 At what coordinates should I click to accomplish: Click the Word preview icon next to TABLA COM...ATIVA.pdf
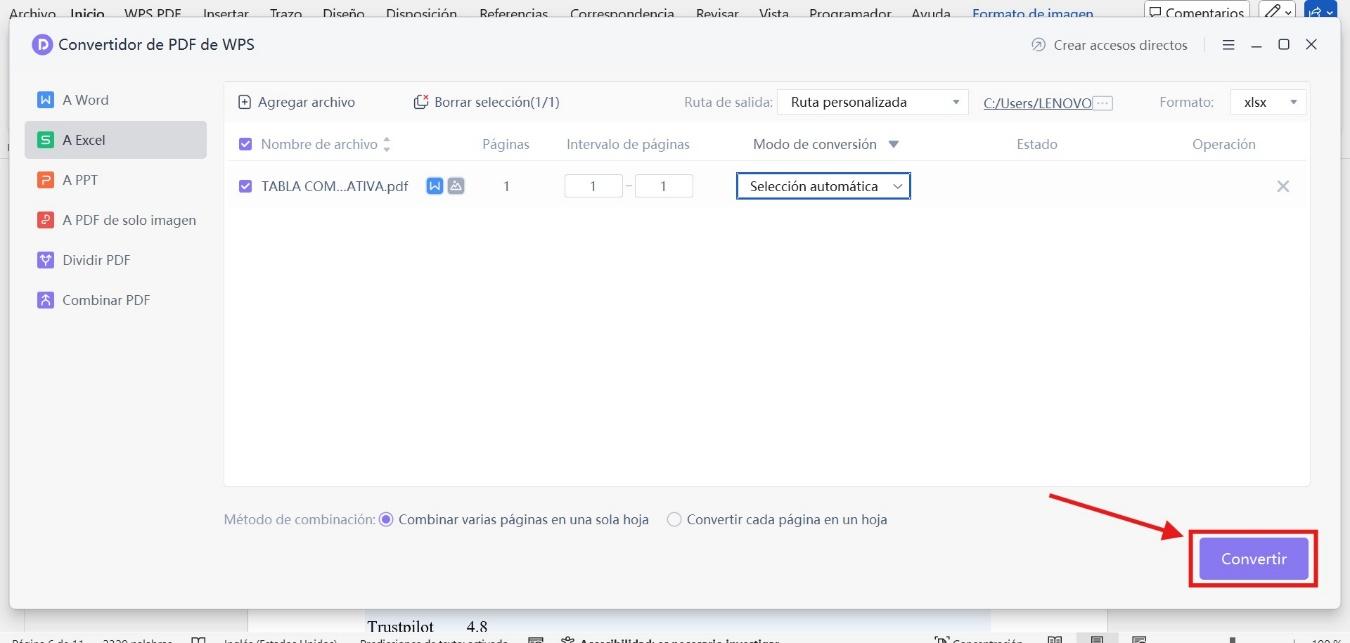tap(433, 186)
